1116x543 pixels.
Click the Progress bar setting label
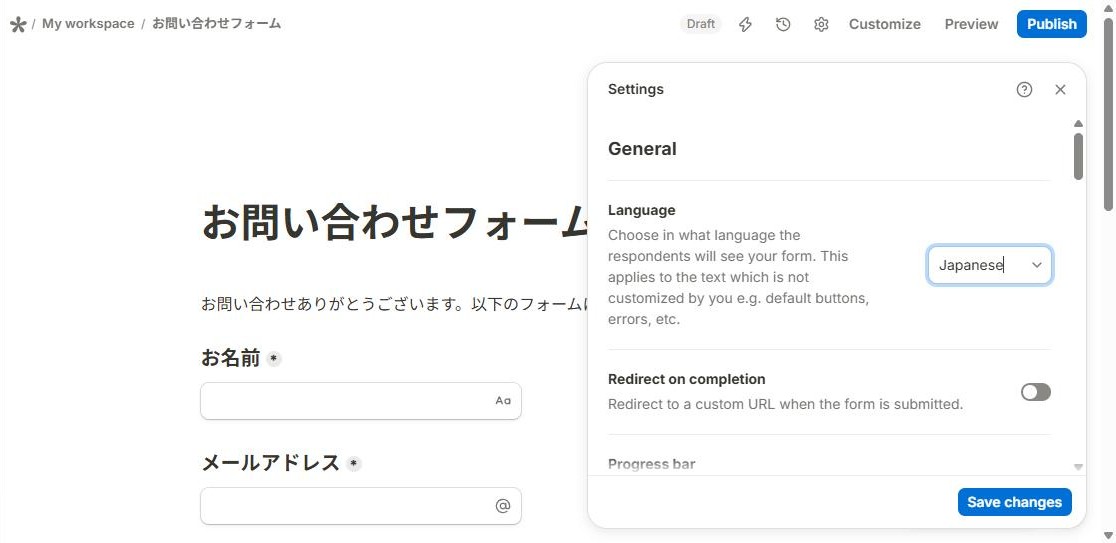(651, 464)
